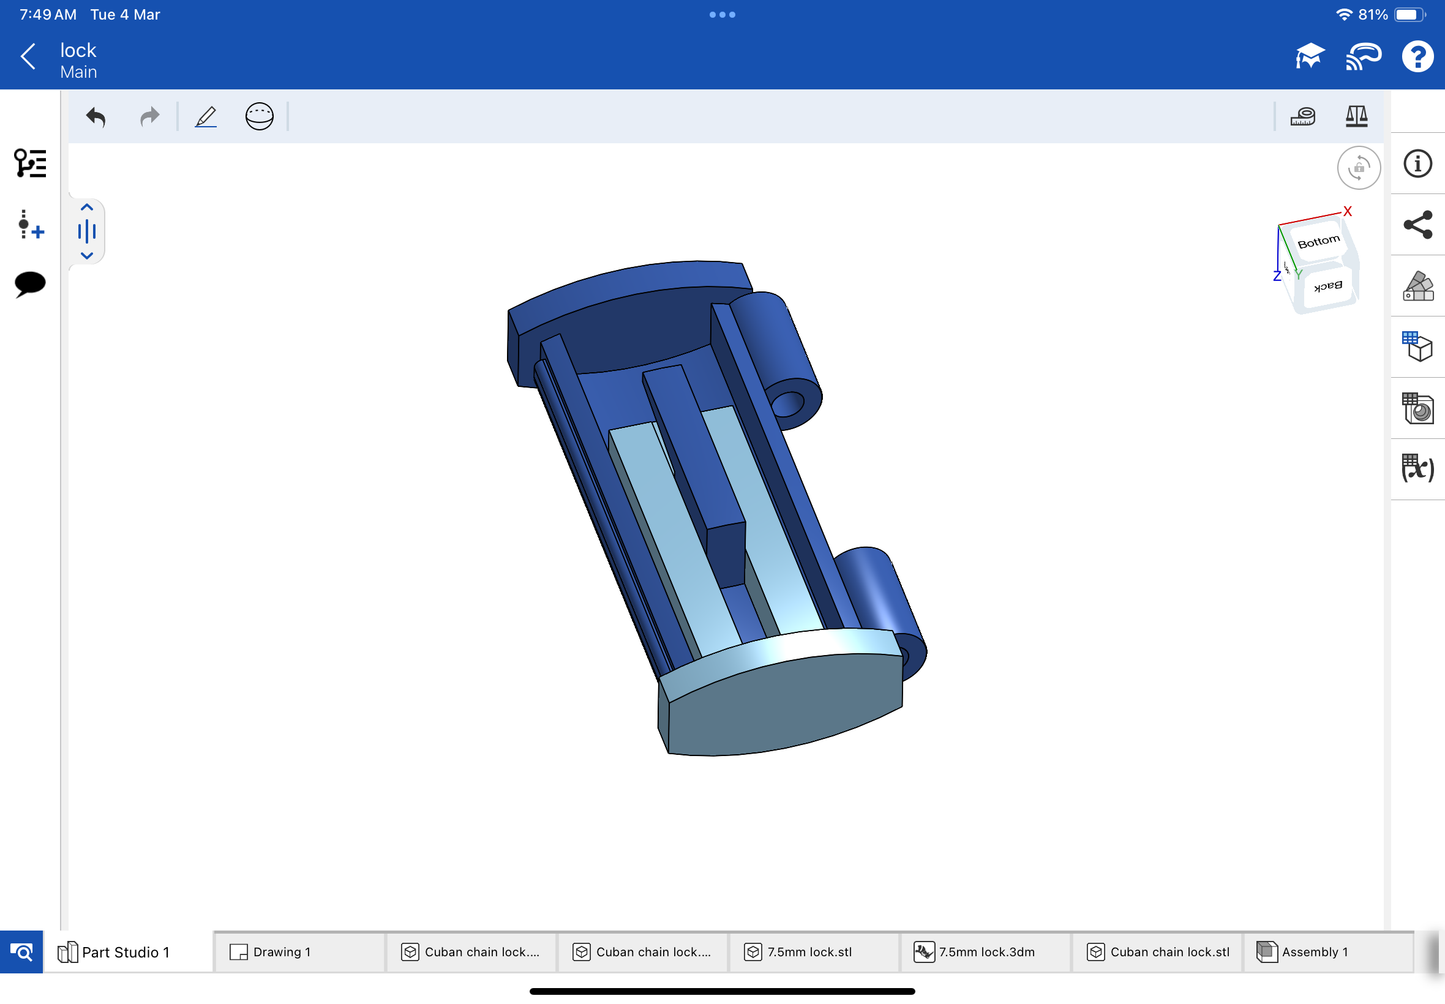Open the Help question mark button
The width and height of the screenshot is (1445, 1004).
coord(1417,57)
